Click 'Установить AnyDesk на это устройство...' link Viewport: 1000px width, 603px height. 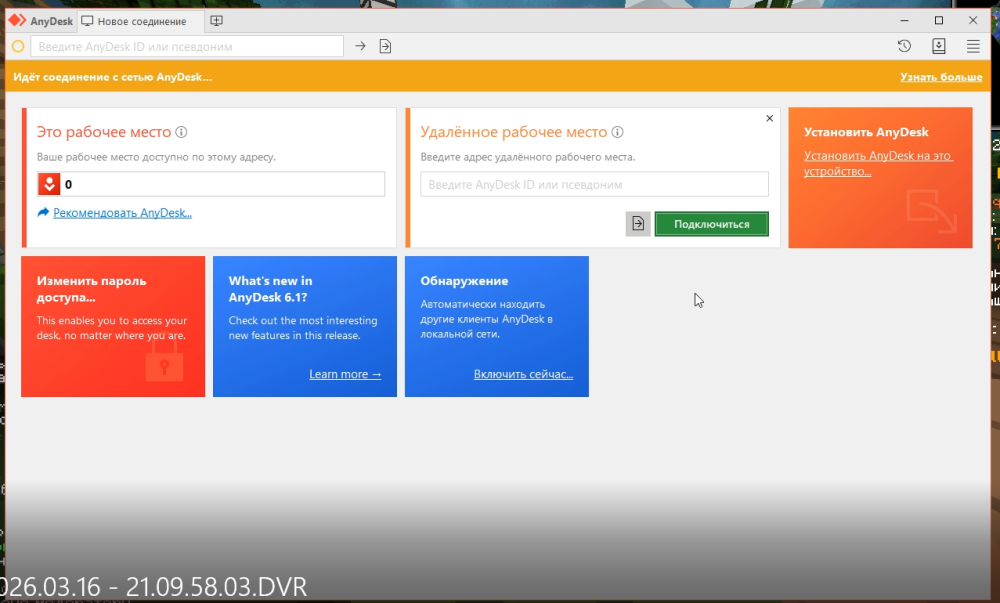point(878,163)
